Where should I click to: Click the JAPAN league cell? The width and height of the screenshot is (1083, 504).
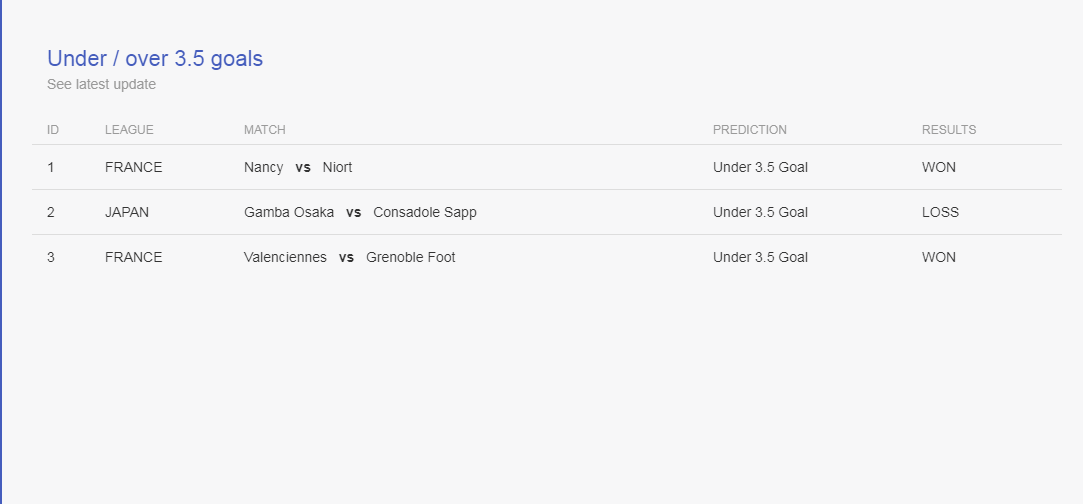coord(126,213)
